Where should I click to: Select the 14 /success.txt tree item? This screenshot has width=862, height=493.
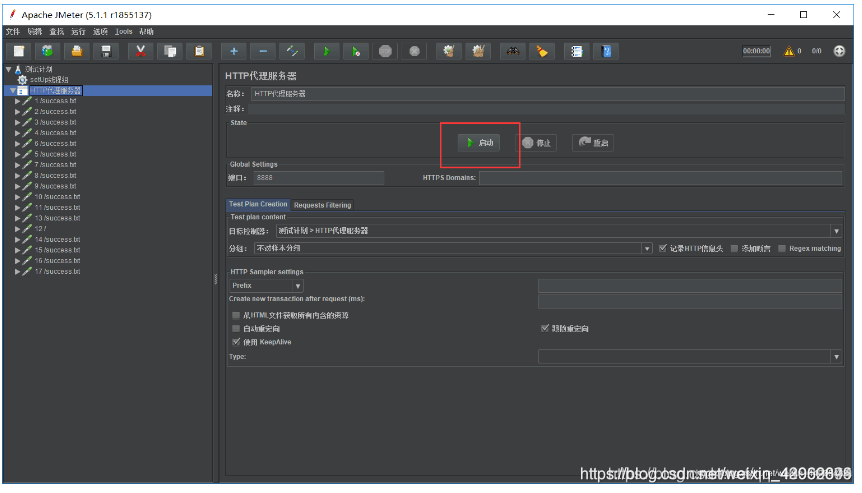point(57,240)
